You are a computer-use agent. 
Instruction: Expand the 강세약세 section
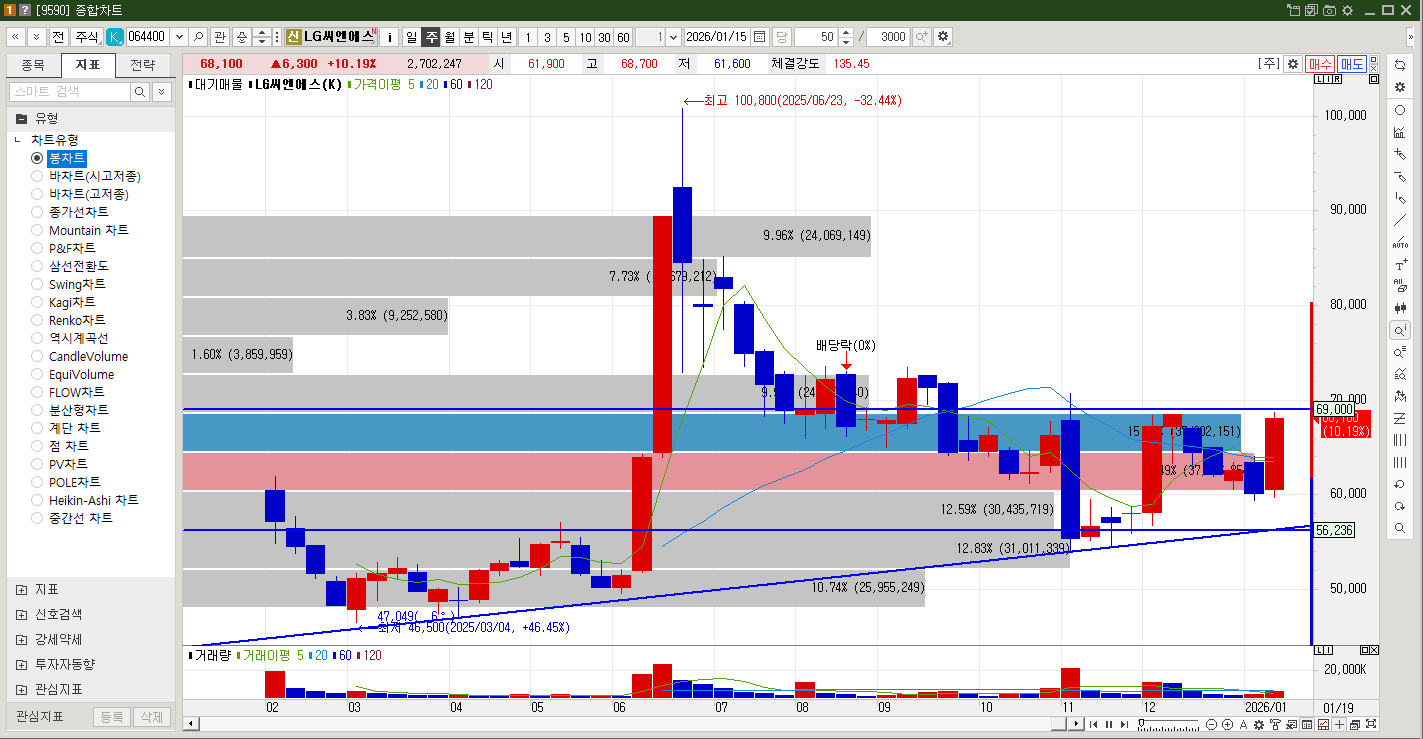(x=22, y=640)
